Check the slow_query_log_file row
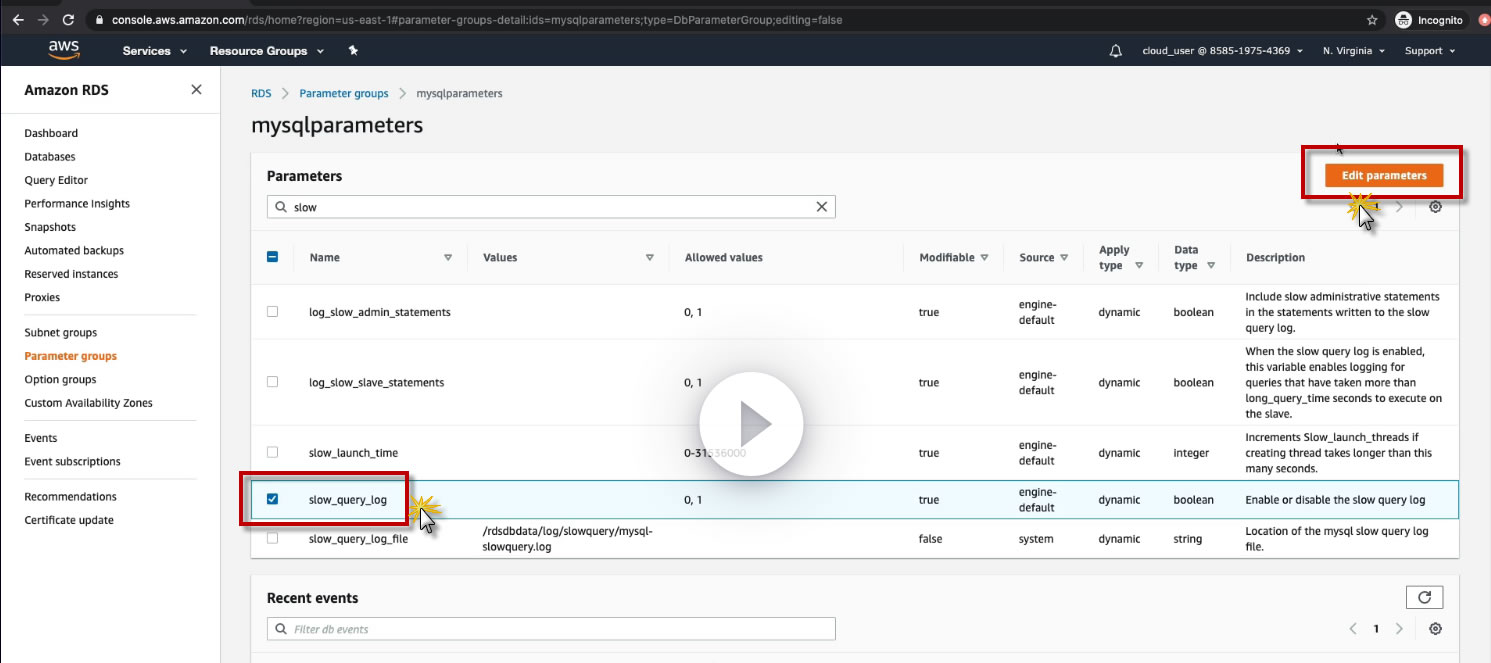 272,538
